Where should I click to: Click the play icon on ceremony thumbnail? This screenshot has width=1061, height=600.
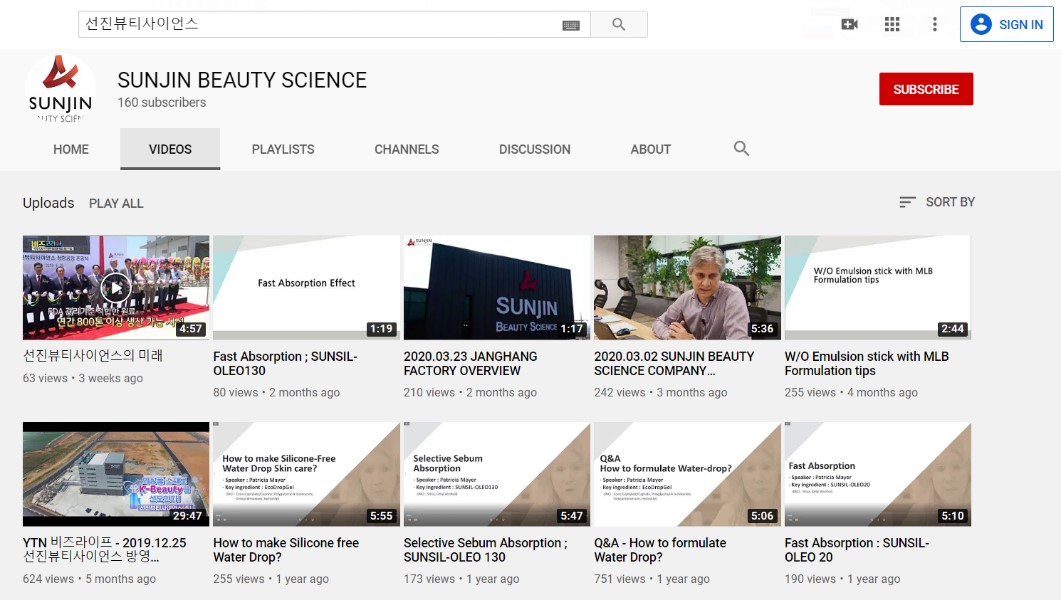pyautogui.click(x=116, y=287)
